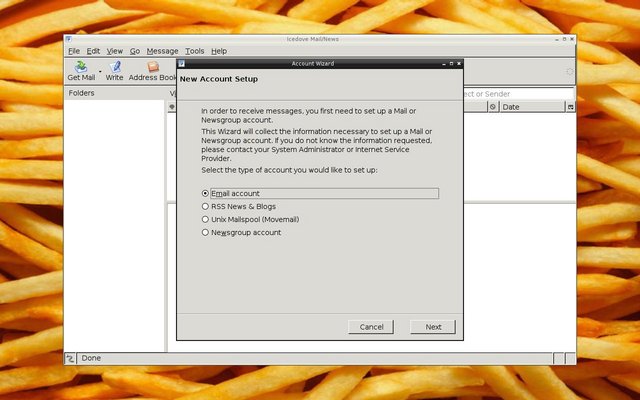Click the attachment column icon beside Date
Screen dimensions: 640x400
[x=492, y=107]
